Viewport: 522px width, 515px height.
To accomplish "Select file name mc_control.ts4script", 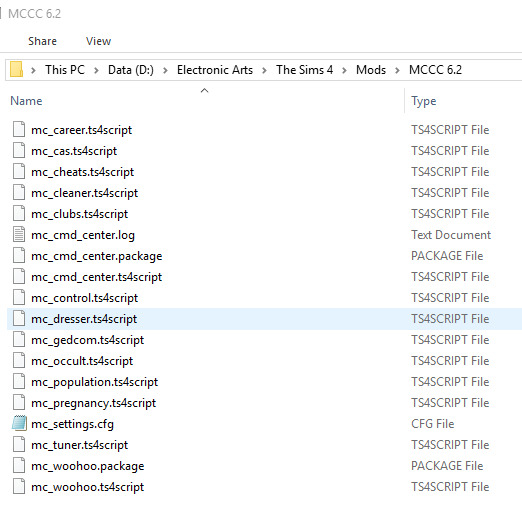I will pyautogui.click(x=85, y=298).
